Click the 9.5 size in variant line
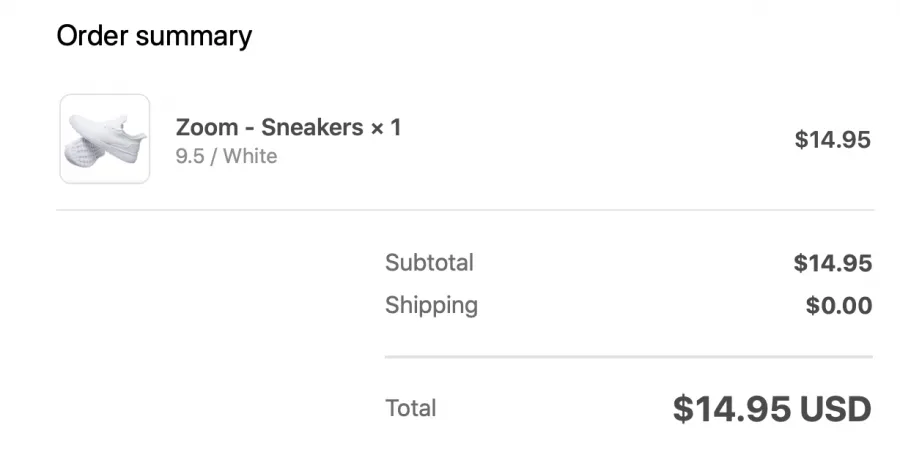 click(x=190, y=156)
